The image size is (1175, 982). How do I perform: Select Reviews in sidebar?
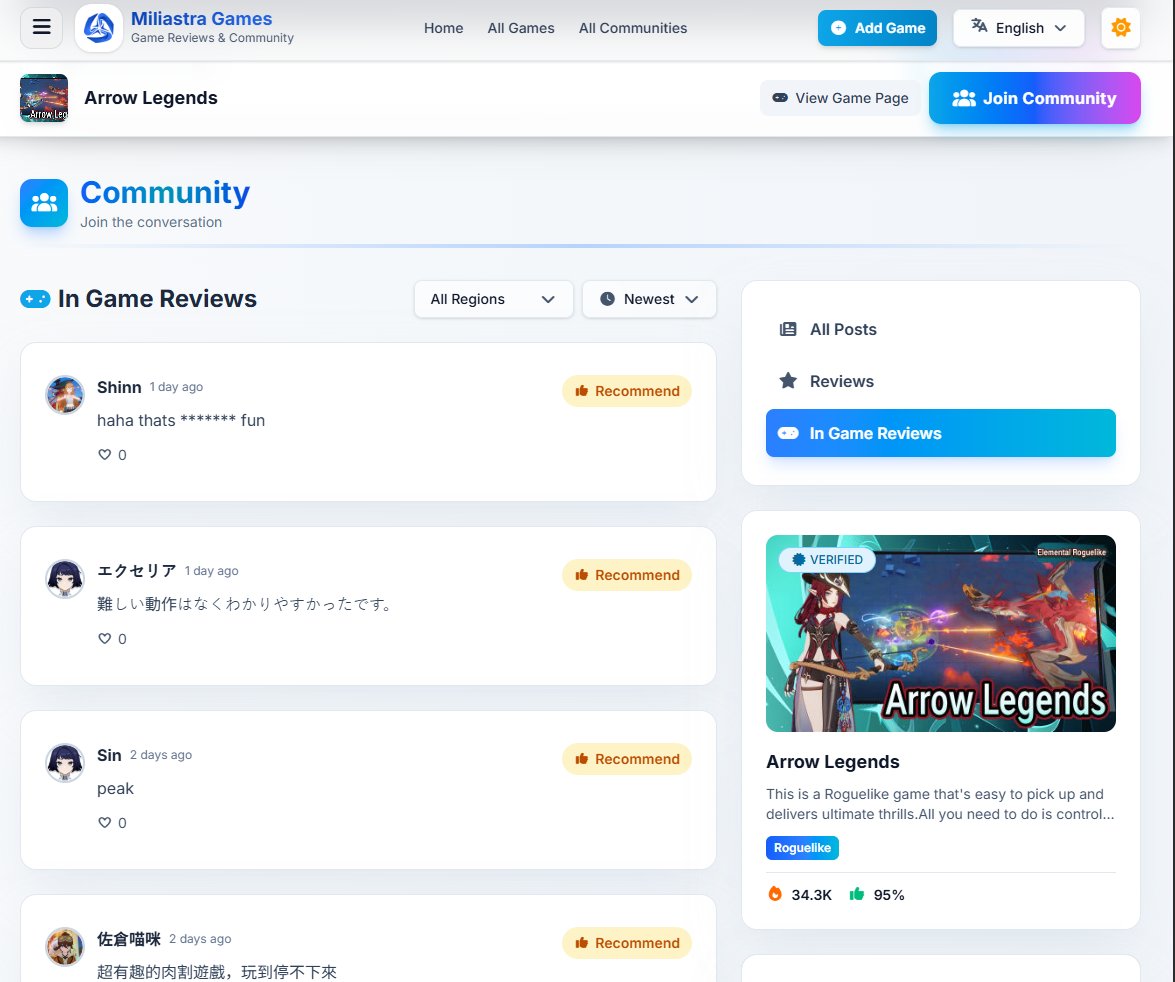pyautogui.click(x=940, y=381)
